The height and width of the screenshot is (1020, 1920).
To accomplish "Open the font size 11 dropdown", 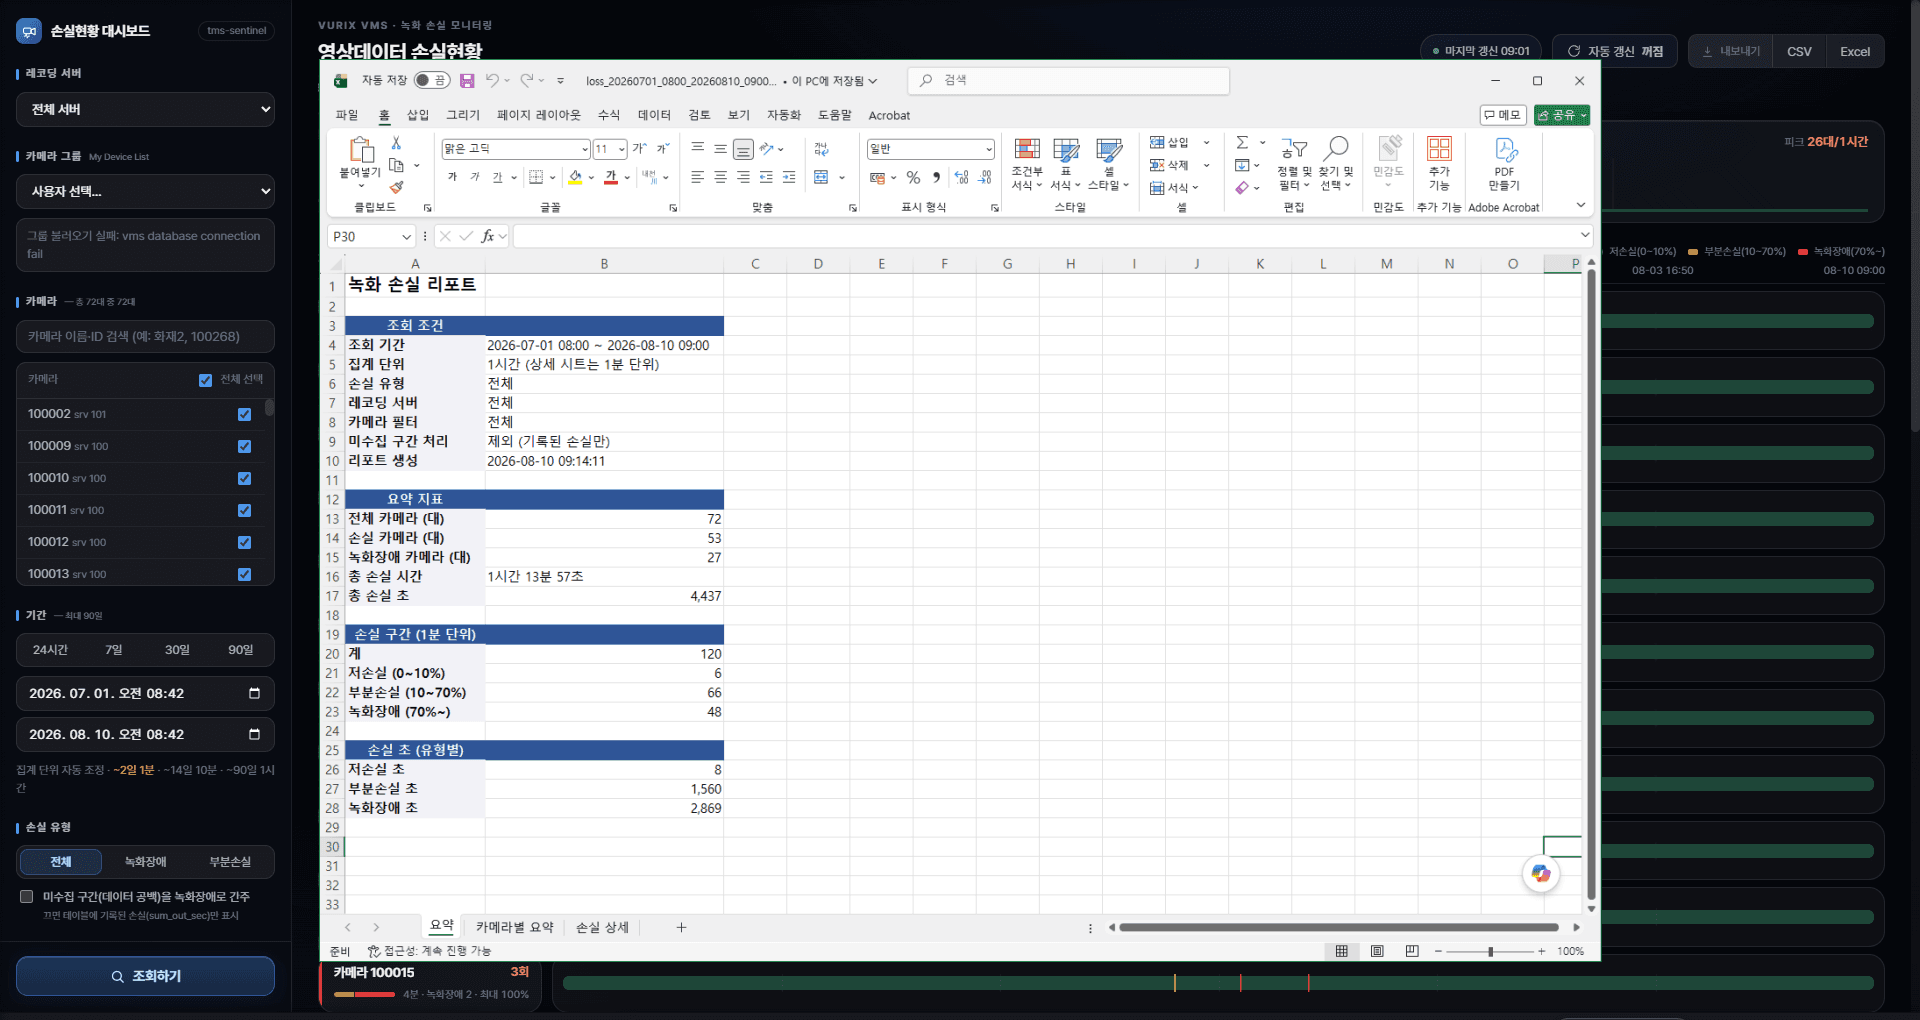I will (x=621, y=149).
